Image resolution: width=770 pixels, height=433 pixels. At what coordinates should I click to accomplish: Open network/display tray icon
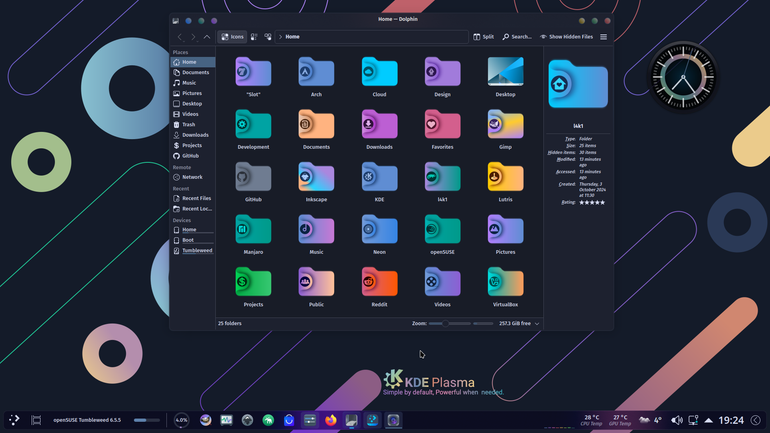tap(693, 420)
